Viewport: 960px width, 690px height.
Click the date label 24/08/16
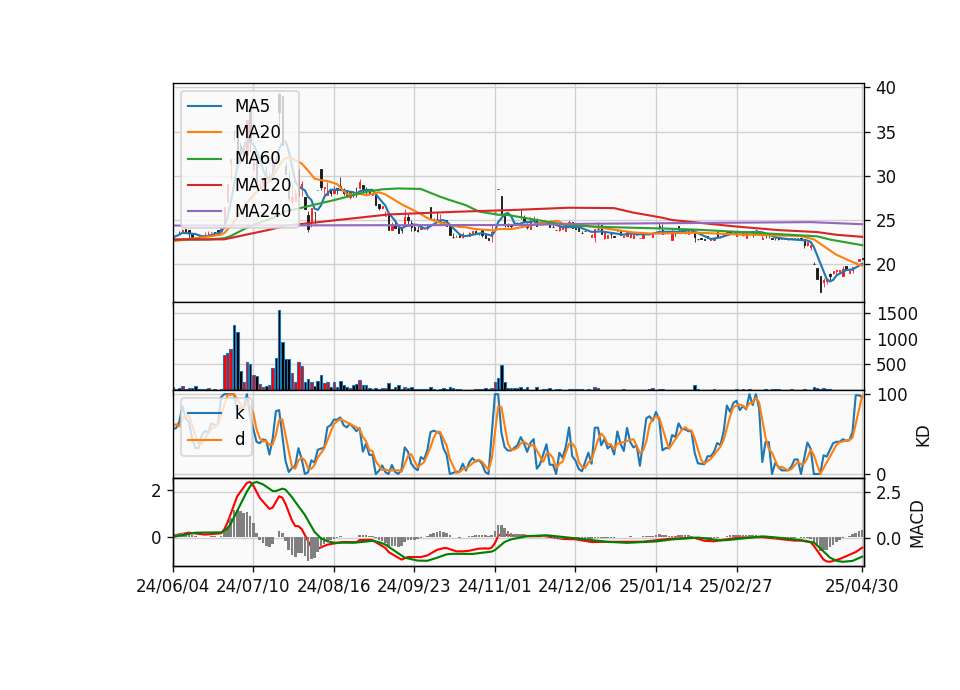point(334,586)
